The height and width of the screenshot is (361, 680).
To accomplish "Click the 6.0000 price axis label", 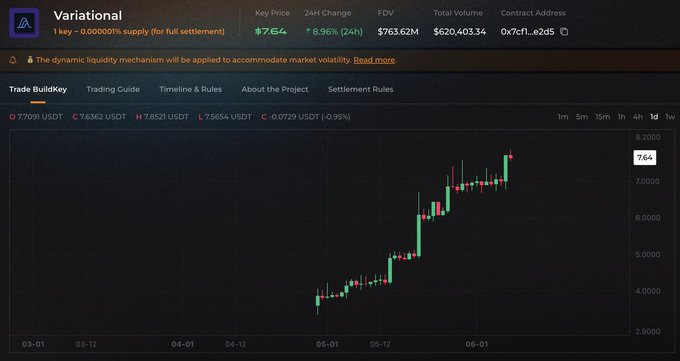I will click(647, 218).
